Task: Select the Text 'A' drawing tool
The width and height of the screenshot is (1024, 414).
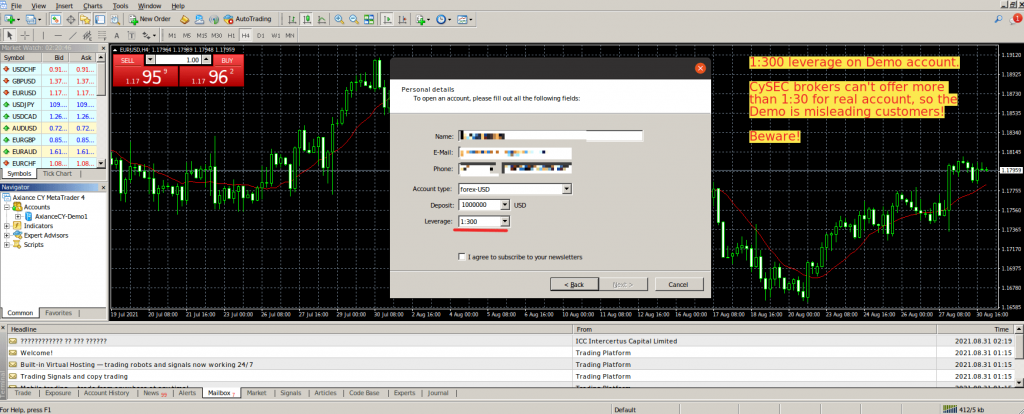Action: point(116,35)
